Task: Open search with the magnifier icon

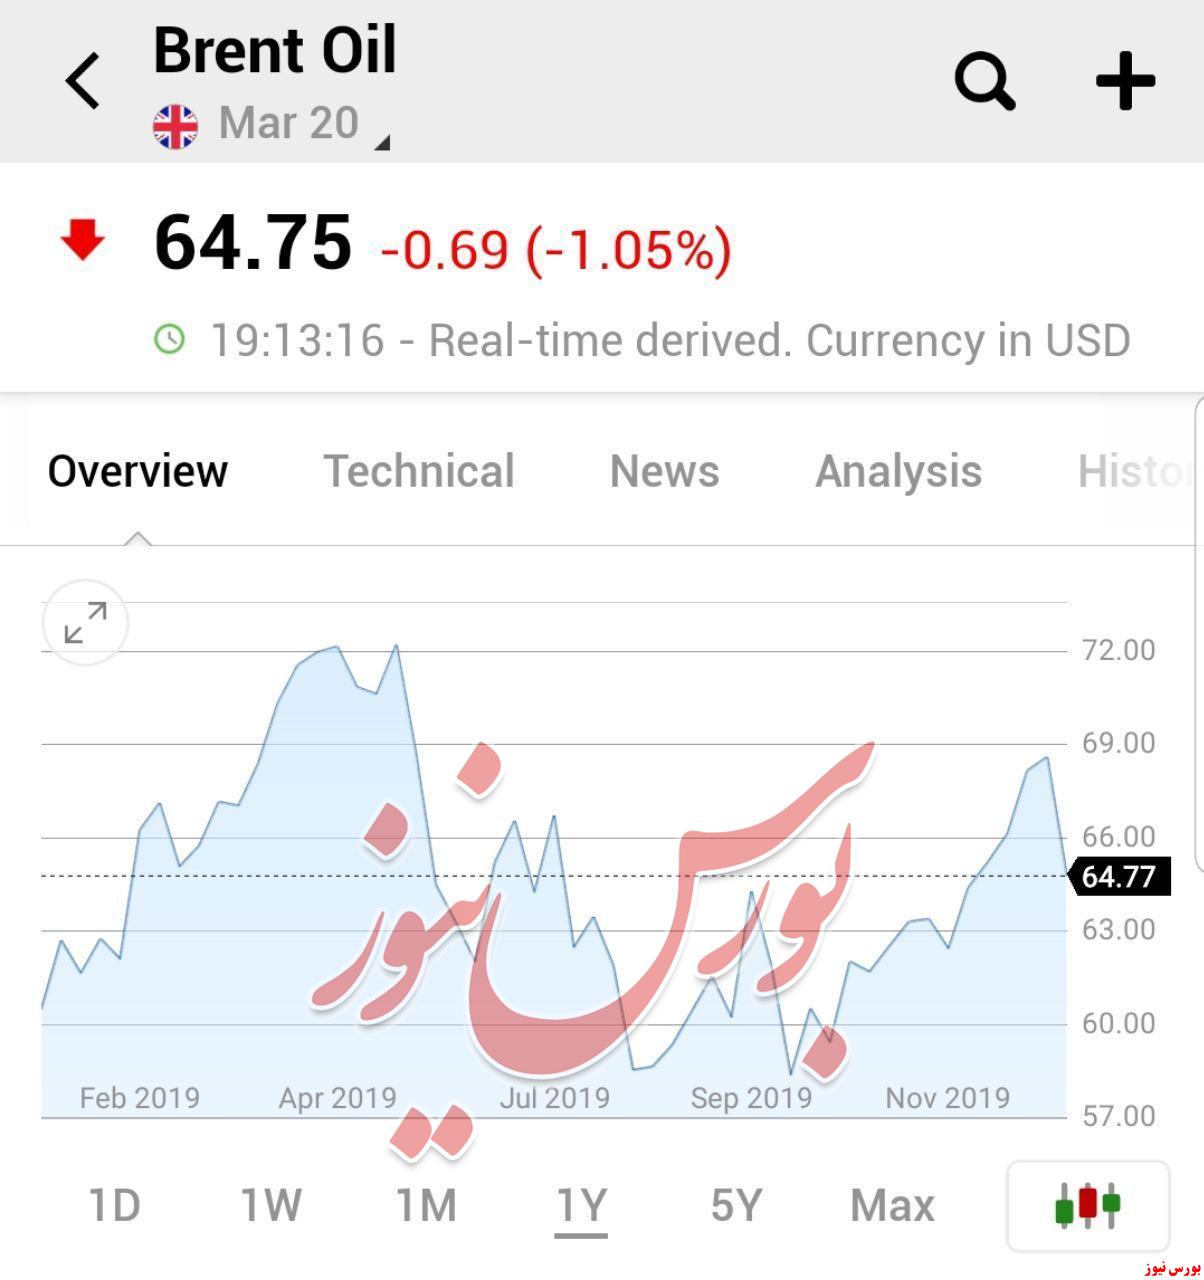Action: pos(985,81)
